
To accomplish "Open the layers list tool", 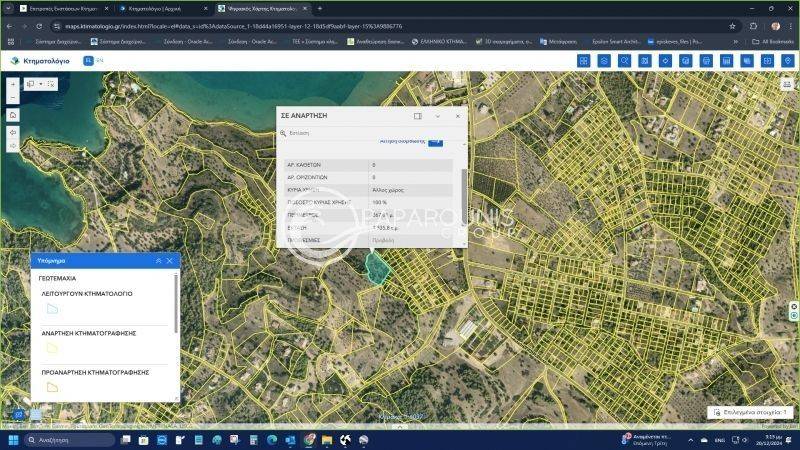I will (x=604, y=61).
